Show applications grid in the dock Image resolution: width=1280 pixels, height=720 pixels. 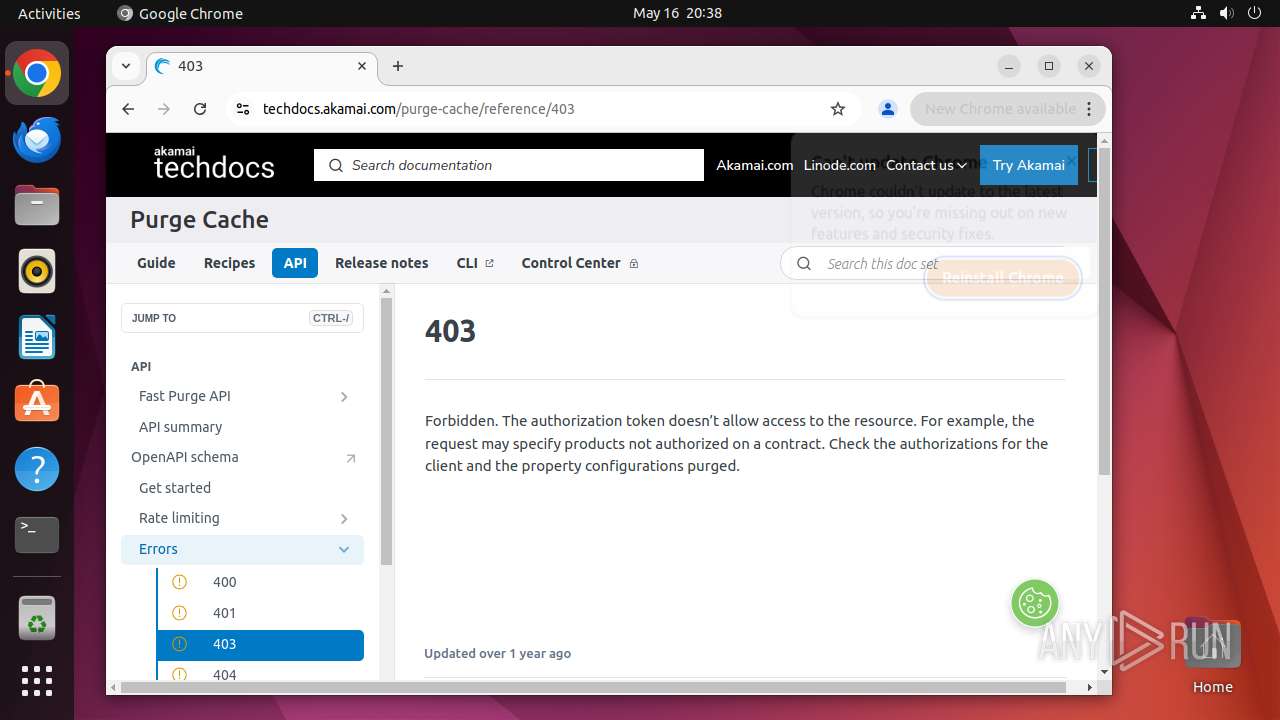(x=37, y=681)
